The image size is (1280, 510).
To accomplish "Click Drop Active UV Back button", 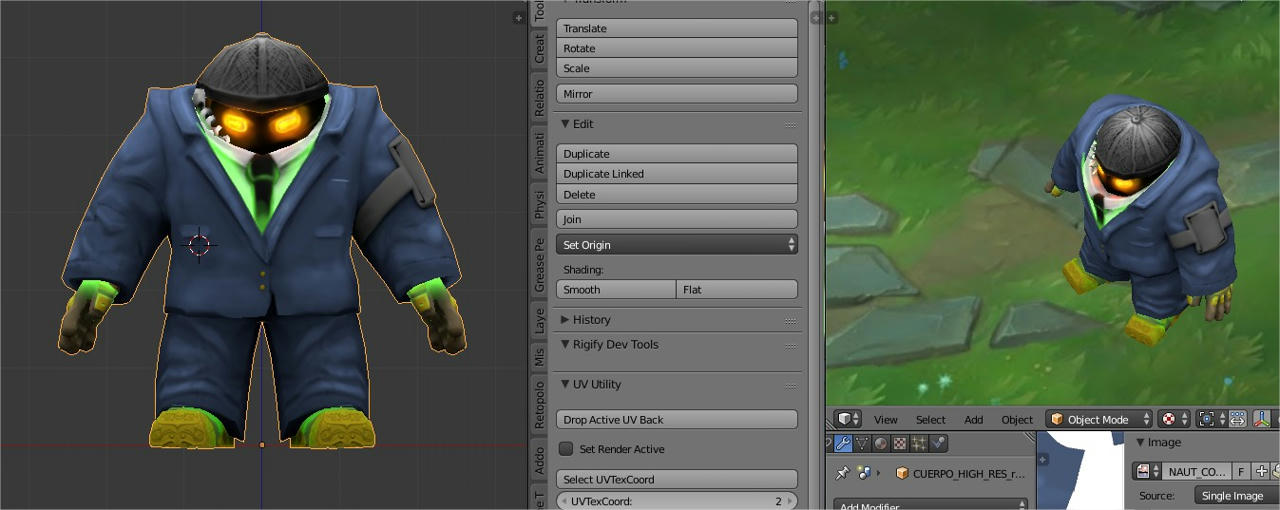I will pyautogui.click(x=677, y=420).
